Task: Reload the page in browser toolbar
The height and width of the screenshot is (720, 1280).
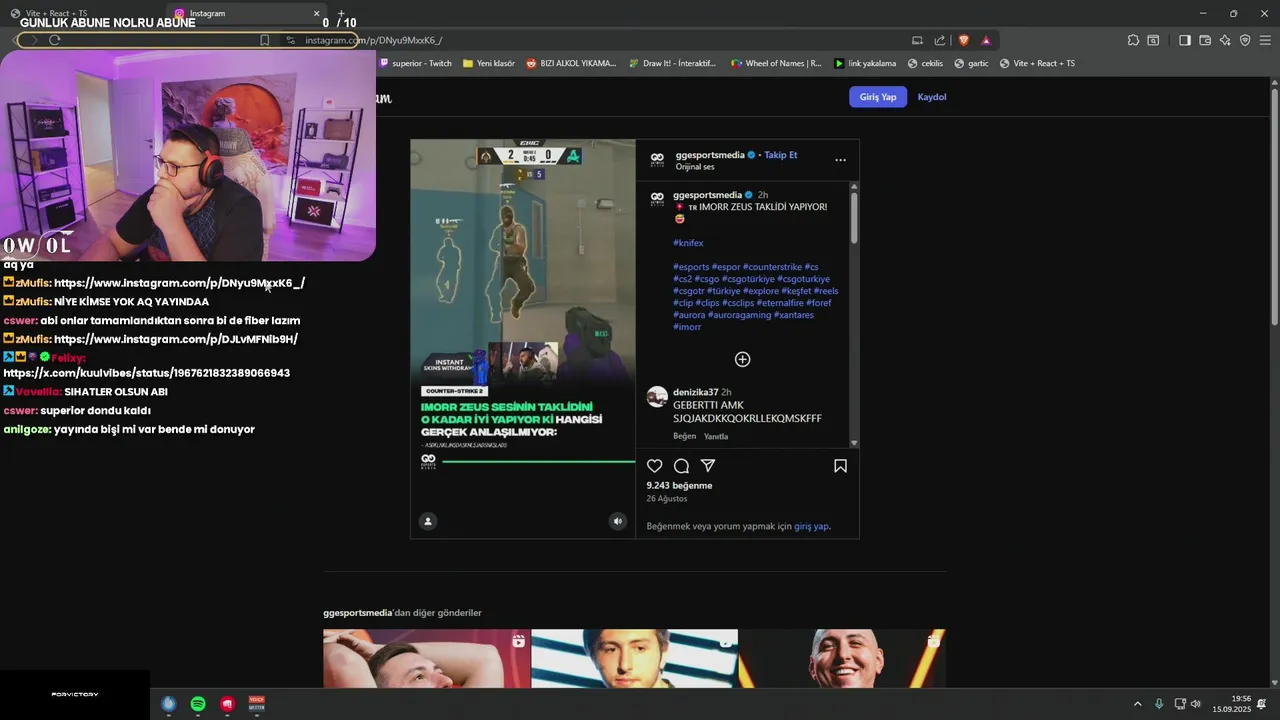Action: tap(54, 40)
